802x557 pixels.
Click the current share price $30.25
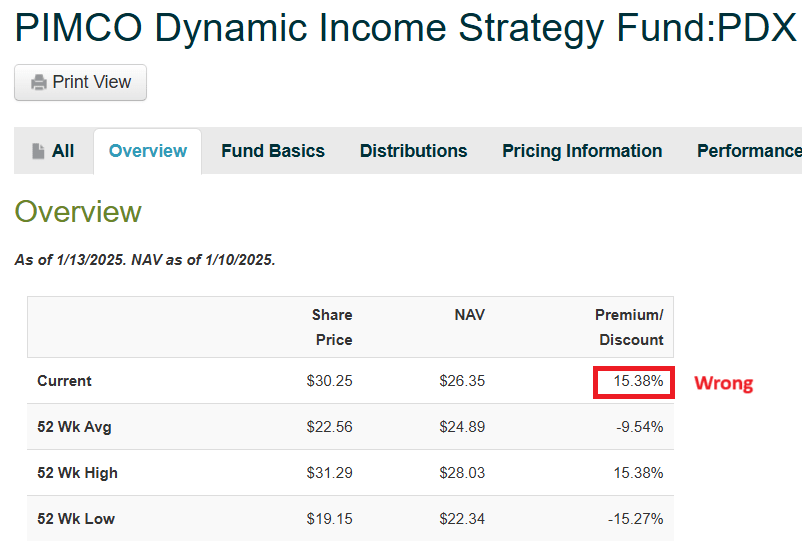click(330, 381)
